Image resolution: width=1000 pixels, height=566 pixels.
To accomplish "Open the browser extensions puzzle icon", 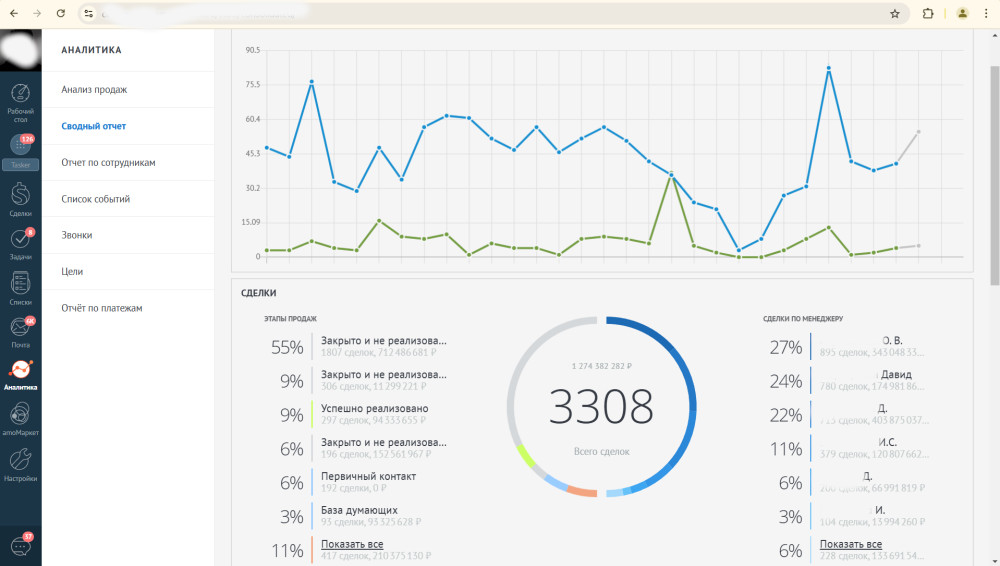I will [x=928, y=13].
